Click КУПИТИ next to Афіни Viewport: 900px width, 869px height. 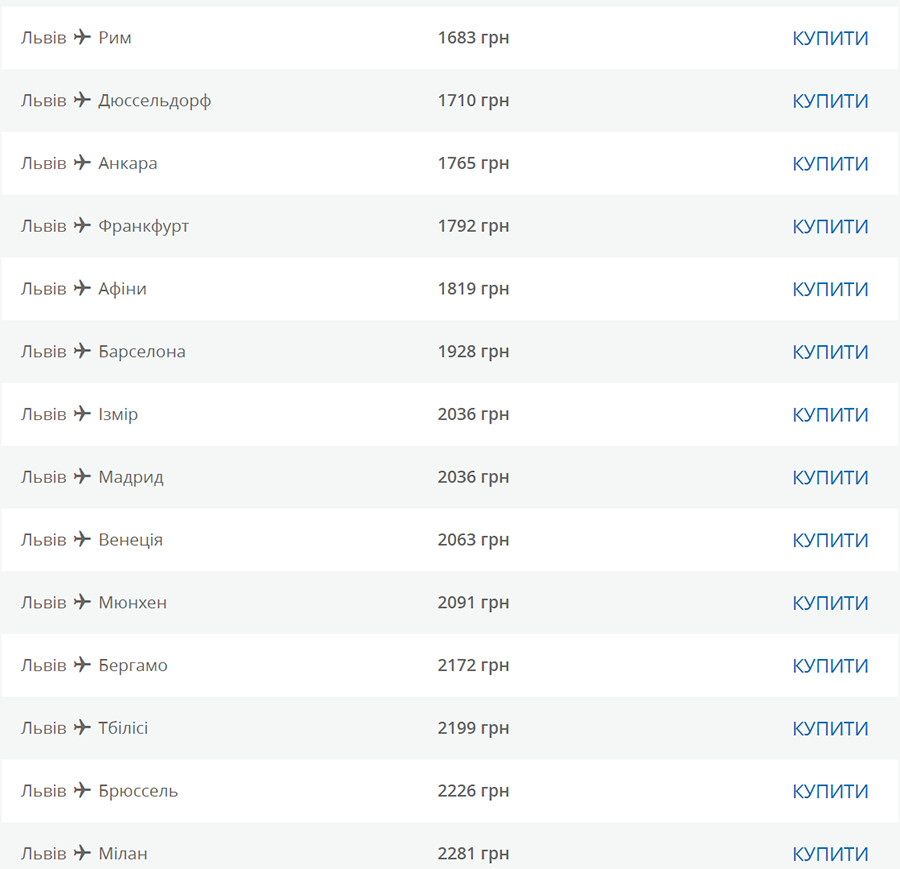(830, 289)
